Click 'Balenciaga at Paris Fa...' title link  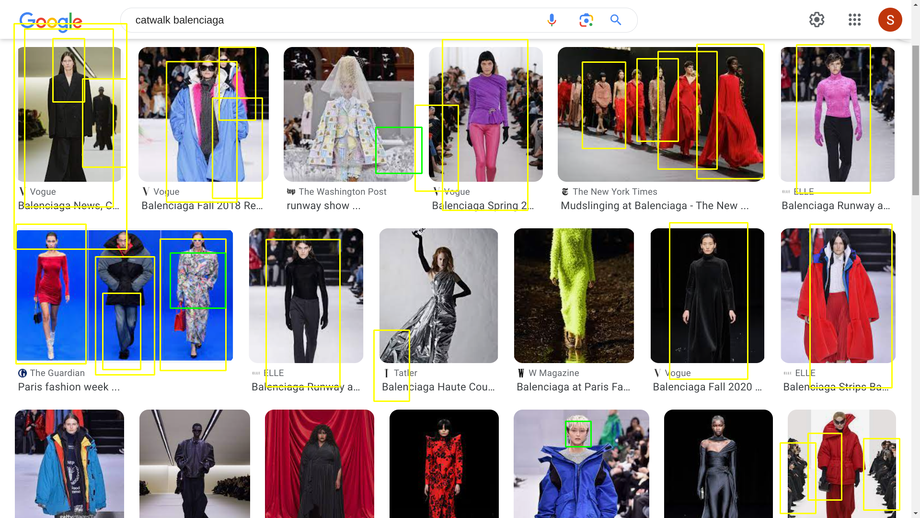pyautogui.click(x=573, y=387)
